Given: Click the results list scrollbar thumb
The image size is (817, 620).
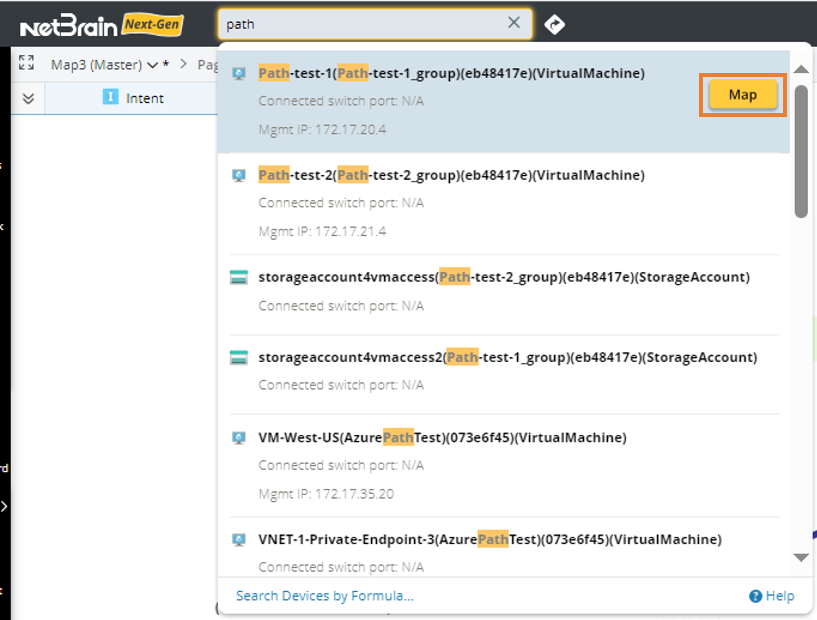Looking at the screenshot, I should [x=801, y=150].
